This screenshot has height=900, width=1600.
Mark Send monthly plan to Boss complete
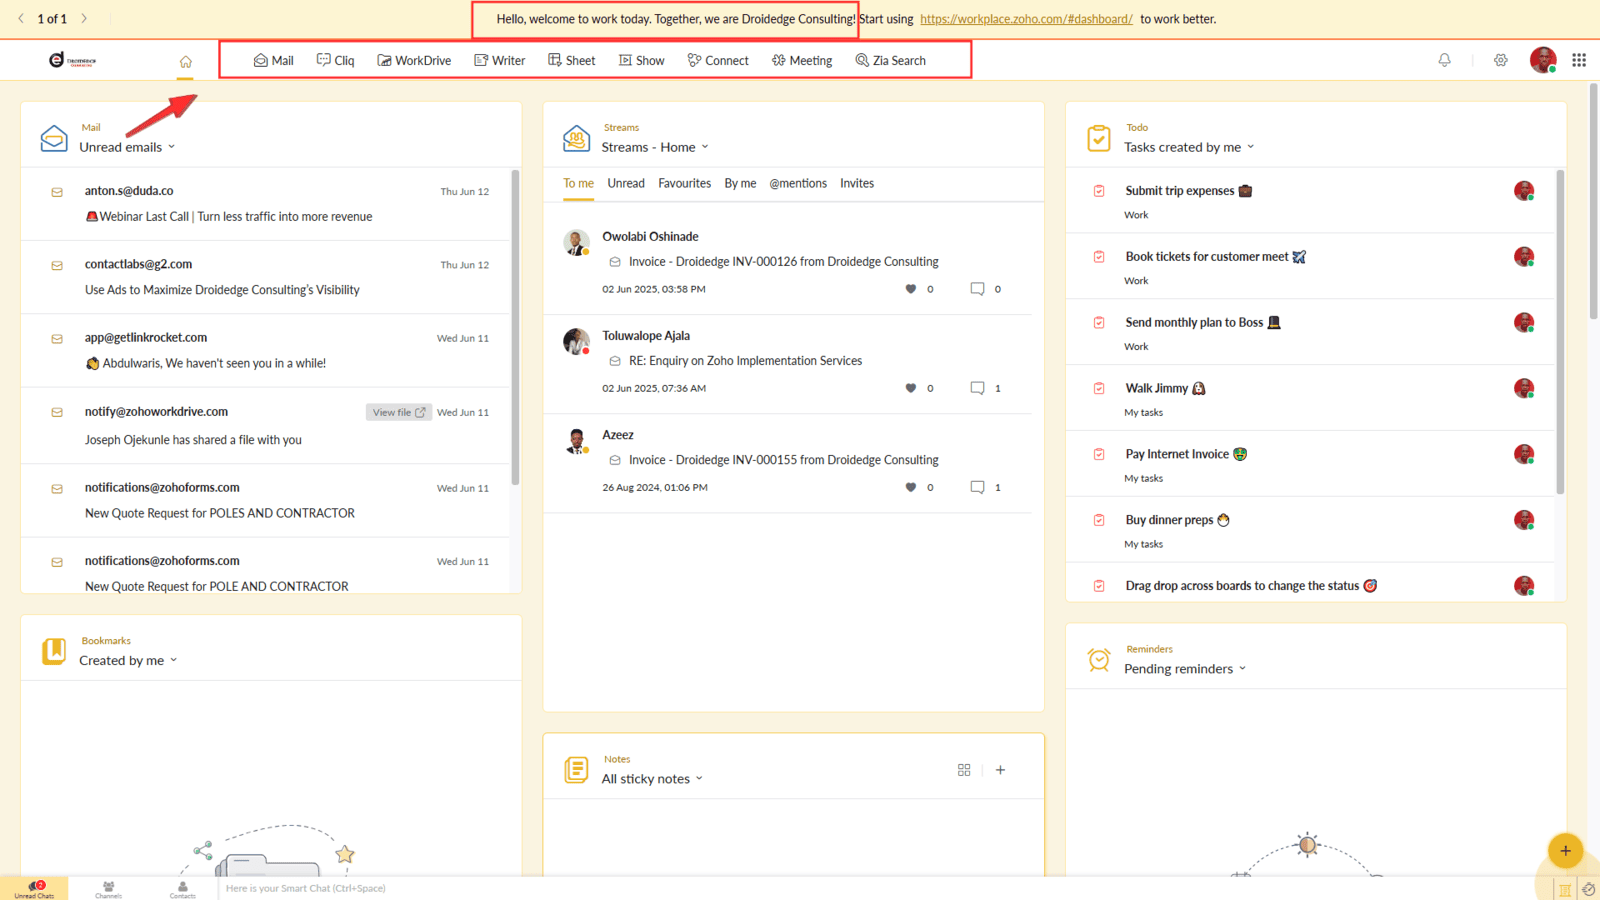pyautogui.click(x=1099, y=323)
